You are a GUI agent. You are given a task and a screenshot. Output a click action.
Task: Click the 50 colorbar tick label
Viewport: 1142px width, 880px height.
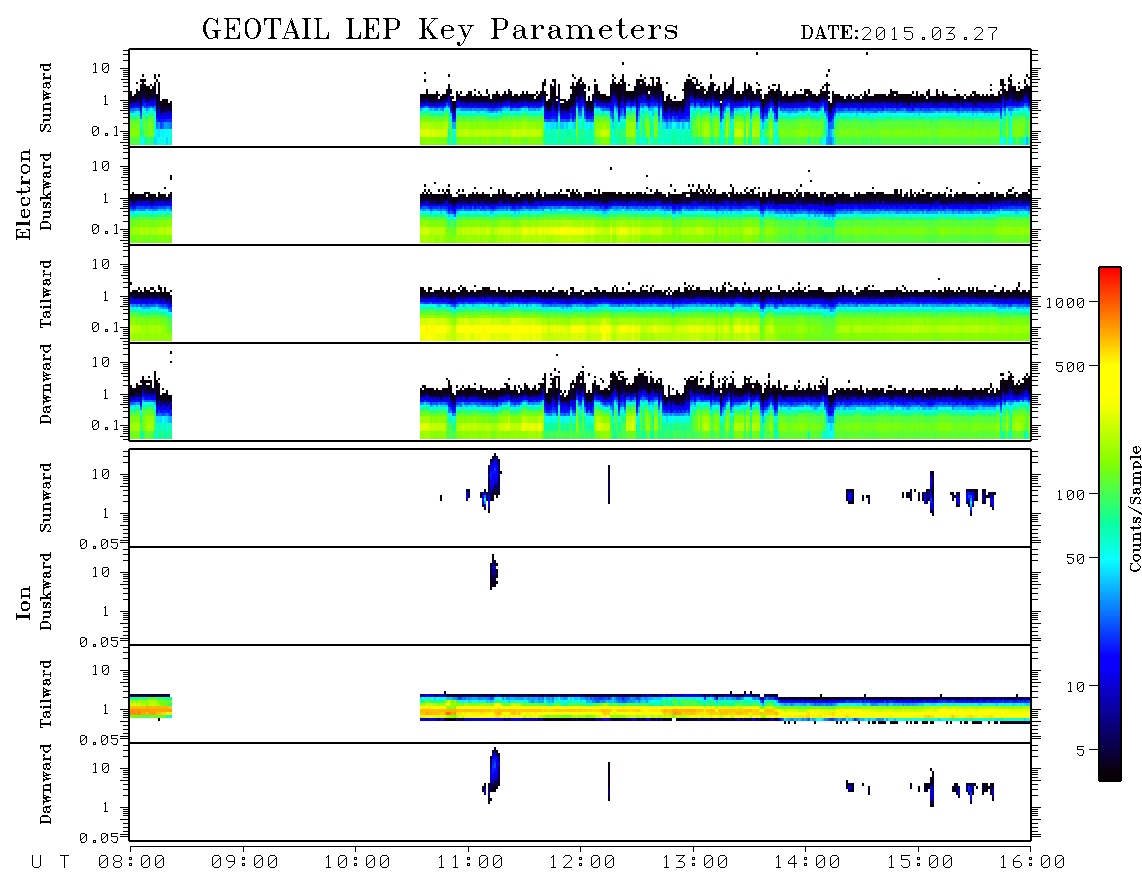(1076, 559)
